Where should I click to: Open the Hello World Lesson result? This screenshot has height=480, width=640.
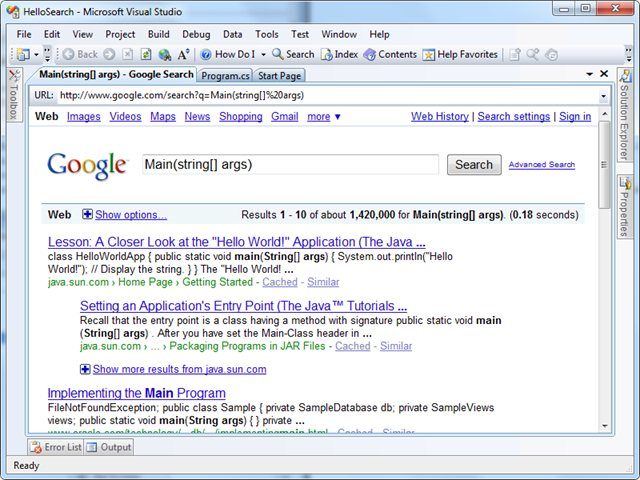click(237, 242)
